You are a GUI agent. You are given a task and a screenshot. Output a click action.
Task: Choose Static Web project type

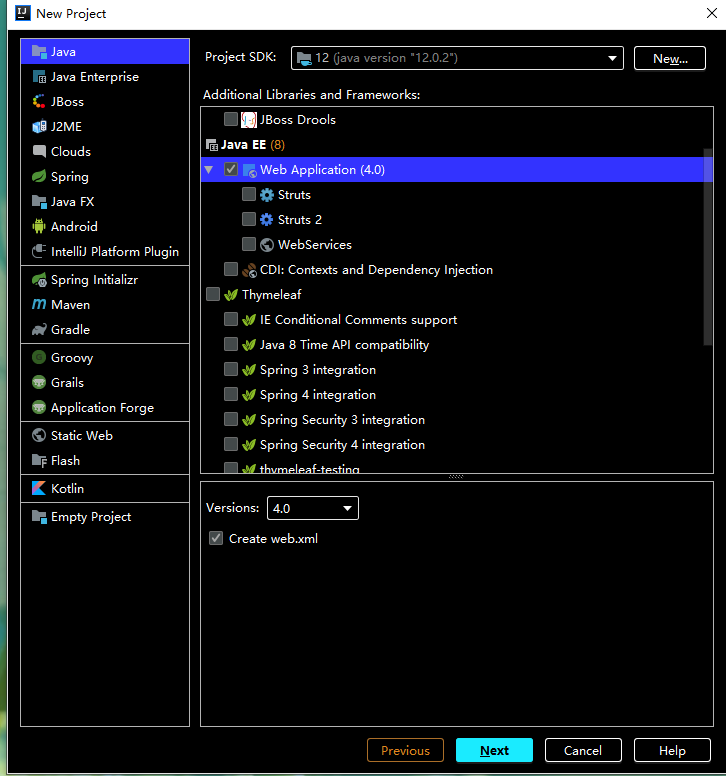point(105,436)
